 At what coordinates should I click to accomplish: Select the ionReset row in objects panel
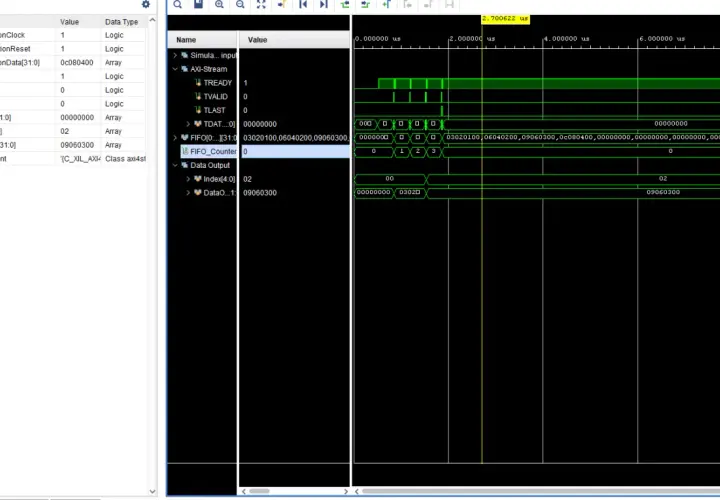tap(73, 49)
